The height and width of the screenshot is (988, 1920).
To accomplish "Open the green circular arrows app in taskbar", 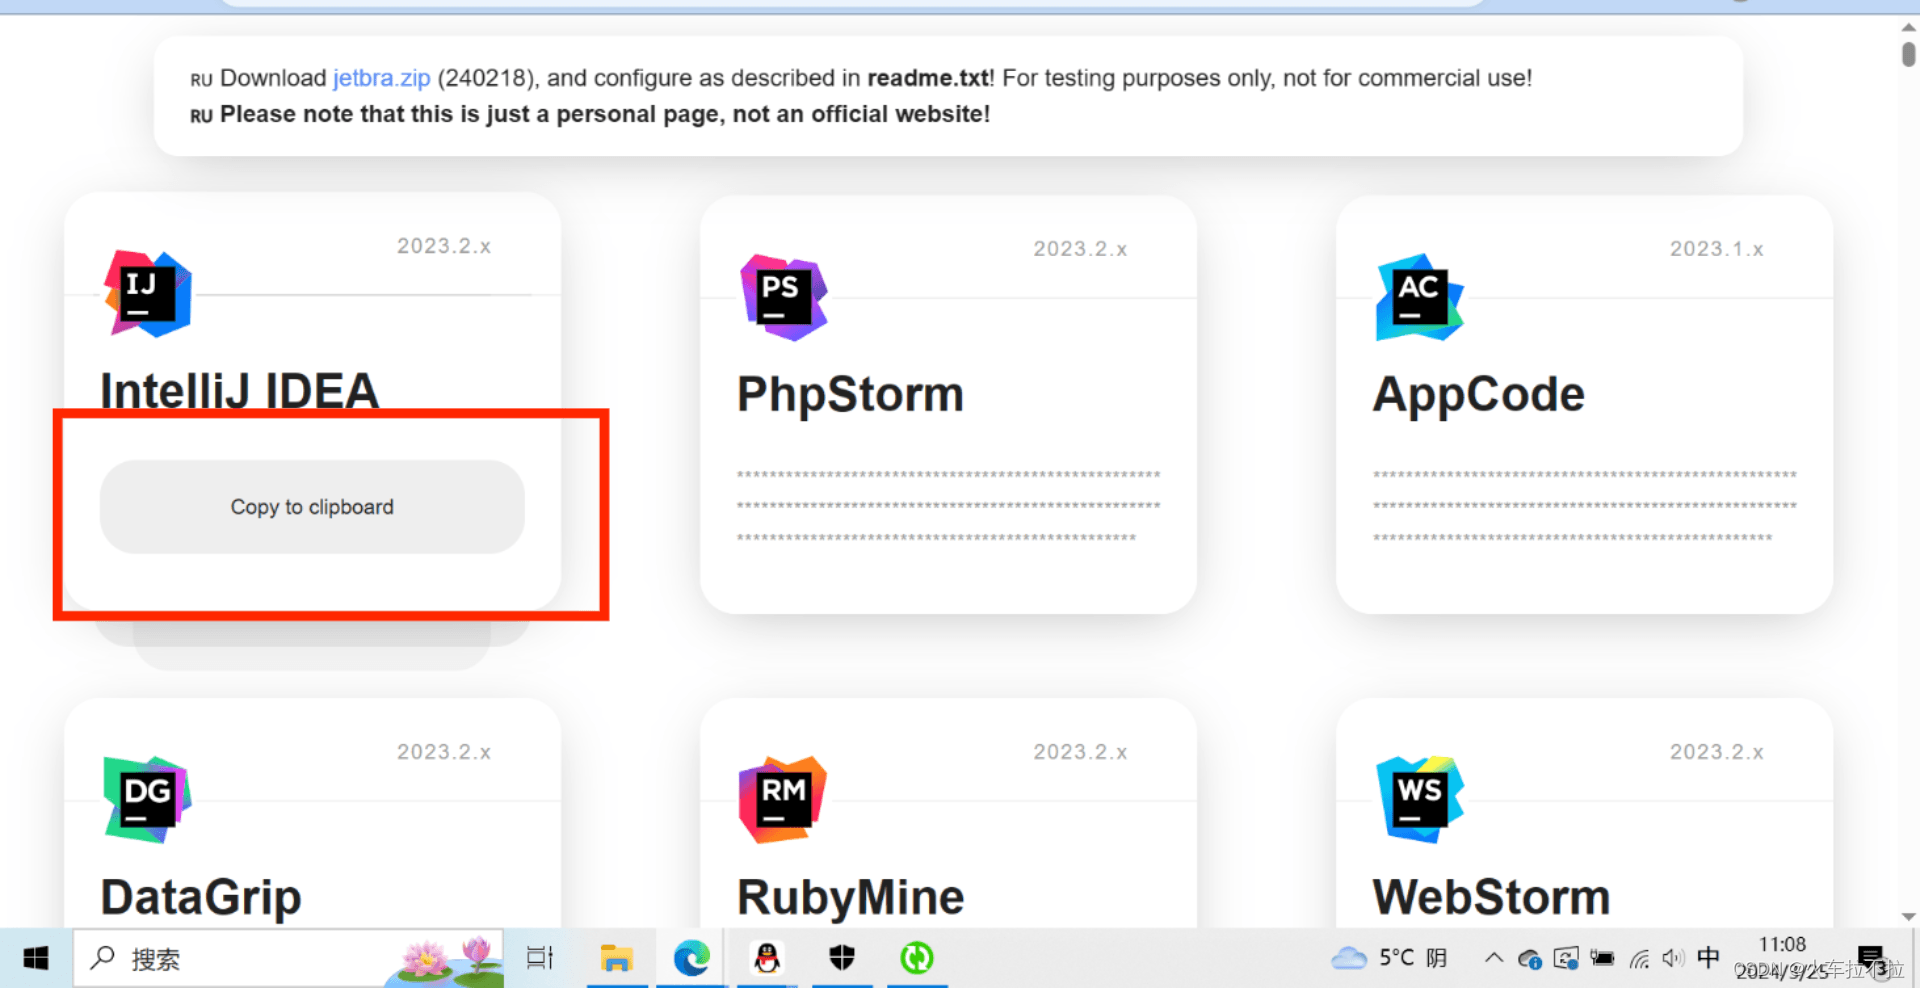I will pos(917,959).
